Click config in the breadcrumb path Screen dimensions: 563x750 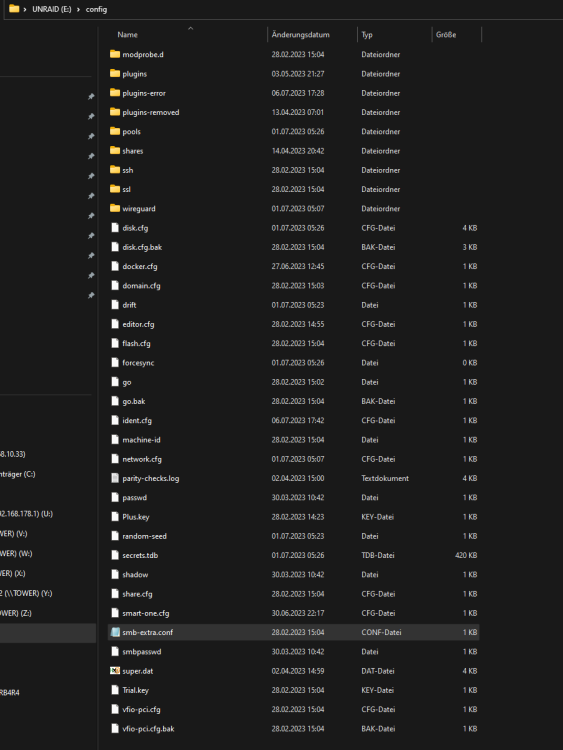(x=96, y=9)
